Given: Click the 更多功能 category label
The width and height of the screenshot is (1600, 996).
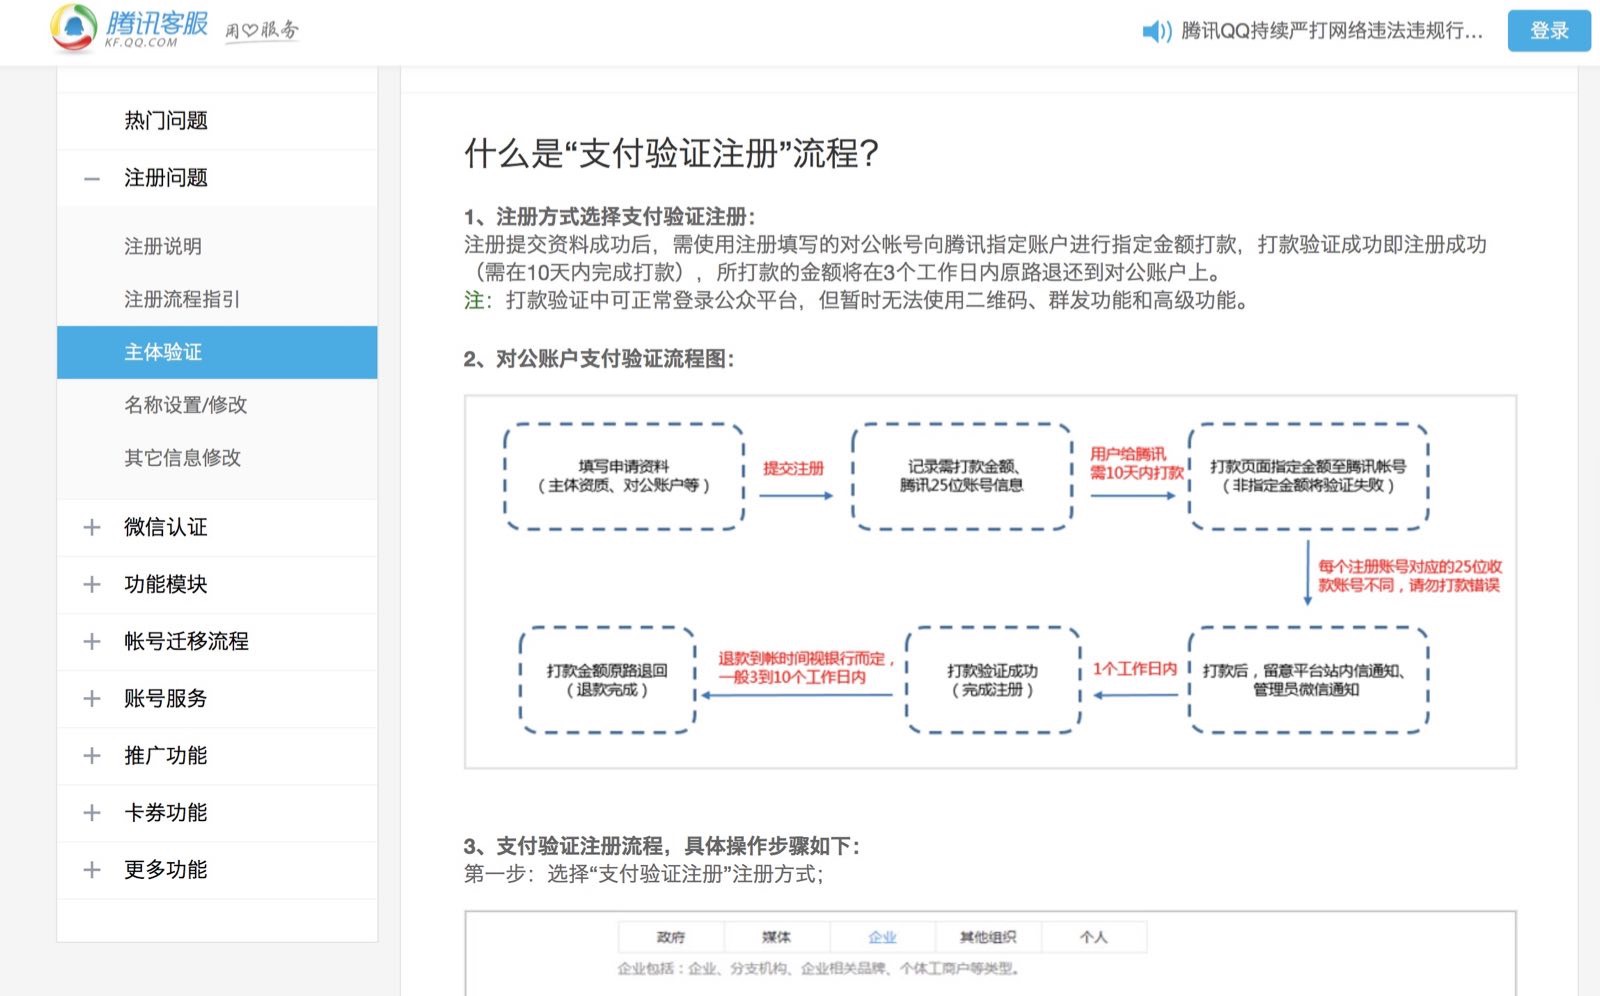Looking at the screenshot, I should click(166, 869).
